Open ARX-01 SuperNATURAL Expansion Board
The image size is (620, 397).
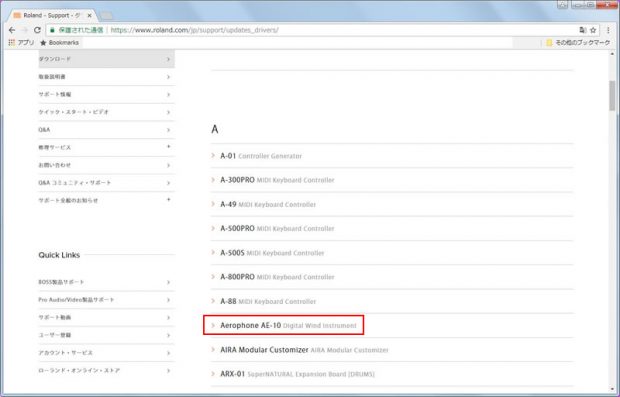coord(297,374)
